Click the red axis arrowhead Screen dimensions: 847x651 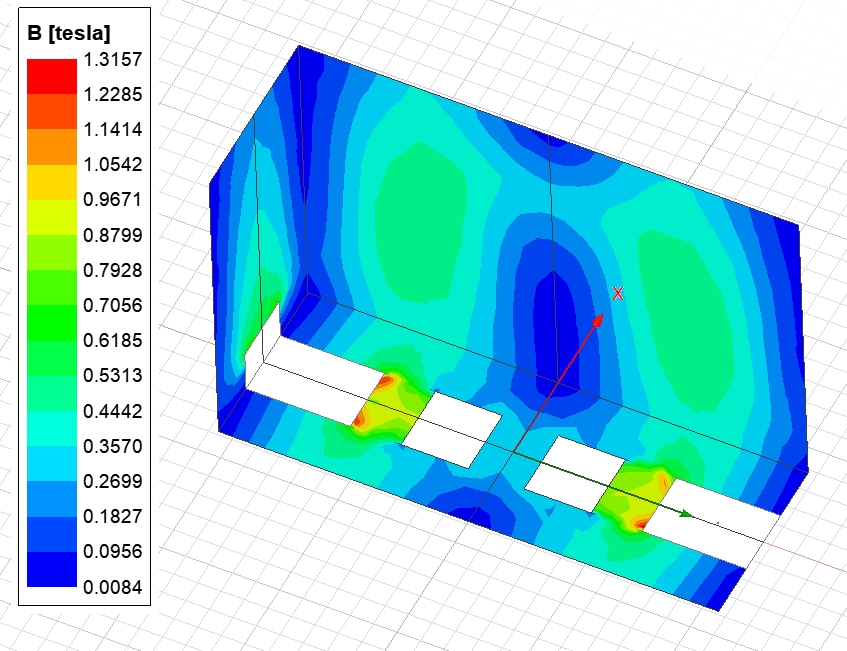[x=599, y=319]
